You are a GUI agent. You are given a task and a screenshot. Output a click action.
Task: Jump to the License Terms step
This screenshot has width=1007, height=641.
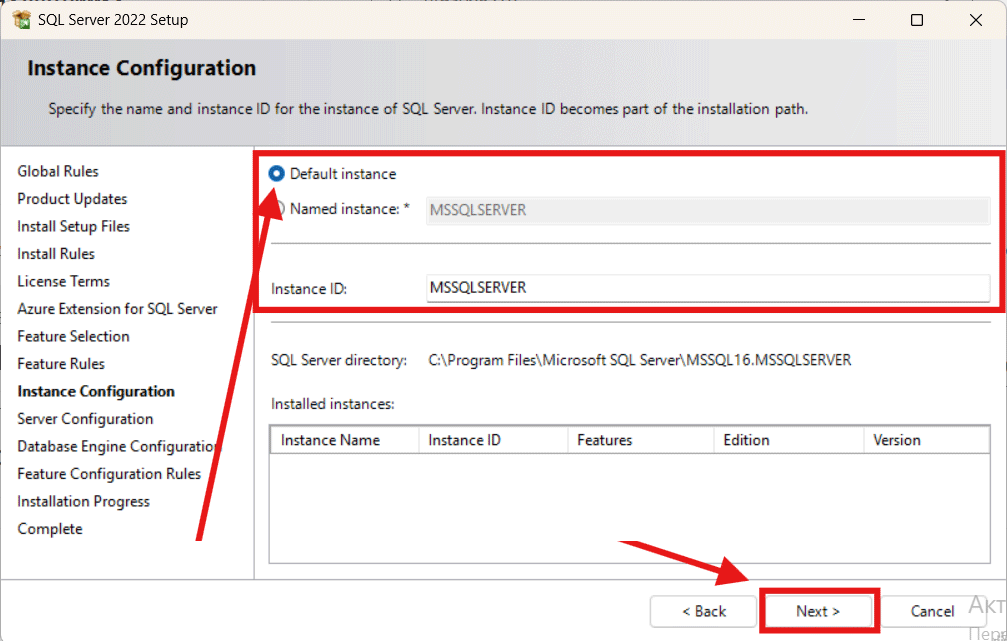click(63, 282)
